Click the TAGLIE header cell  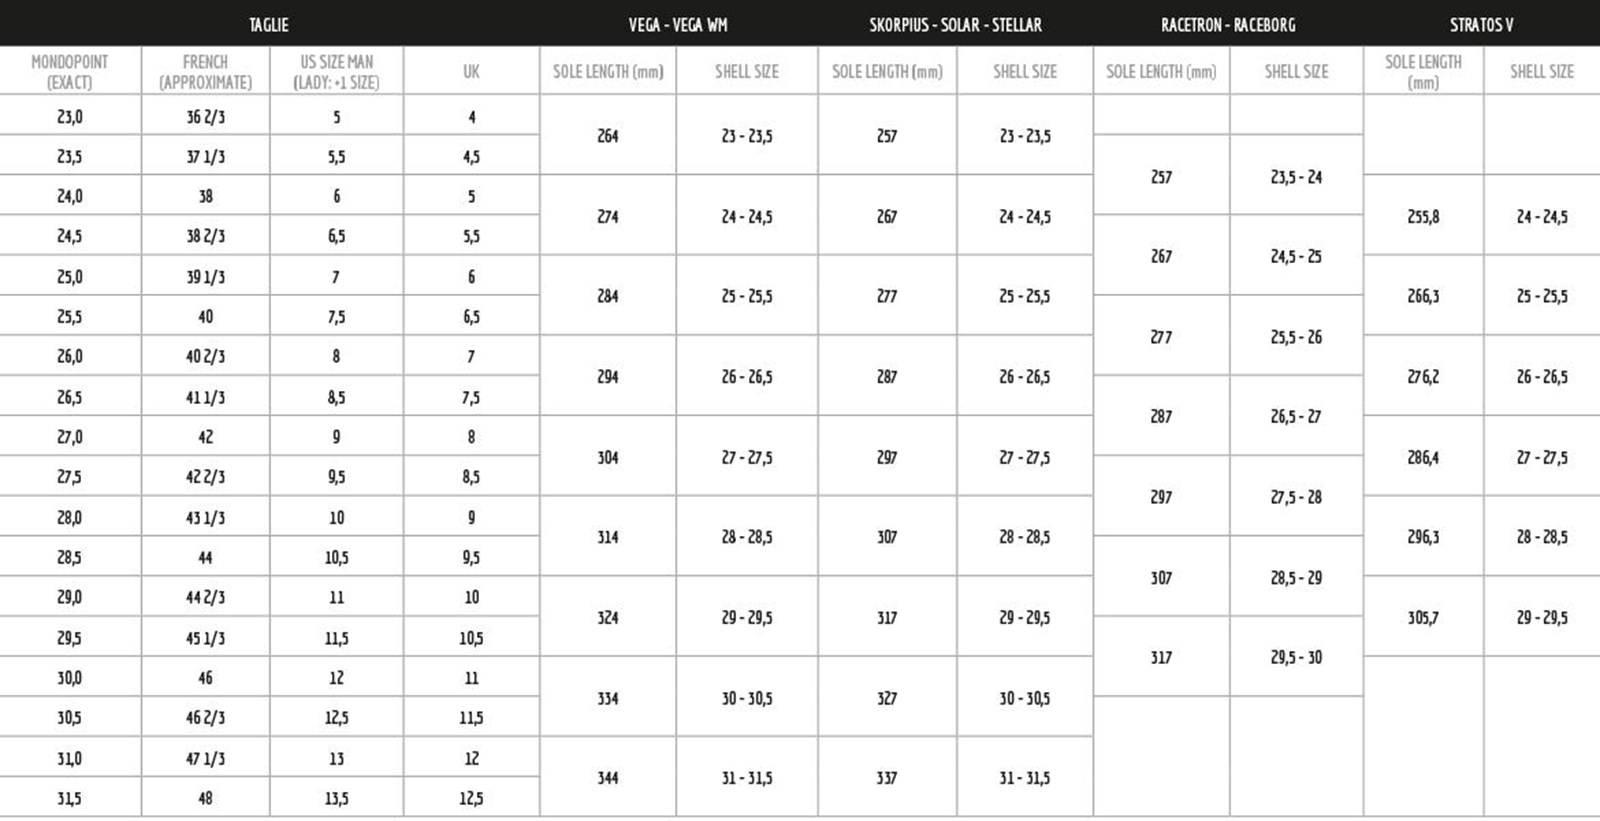click(269, 24)
